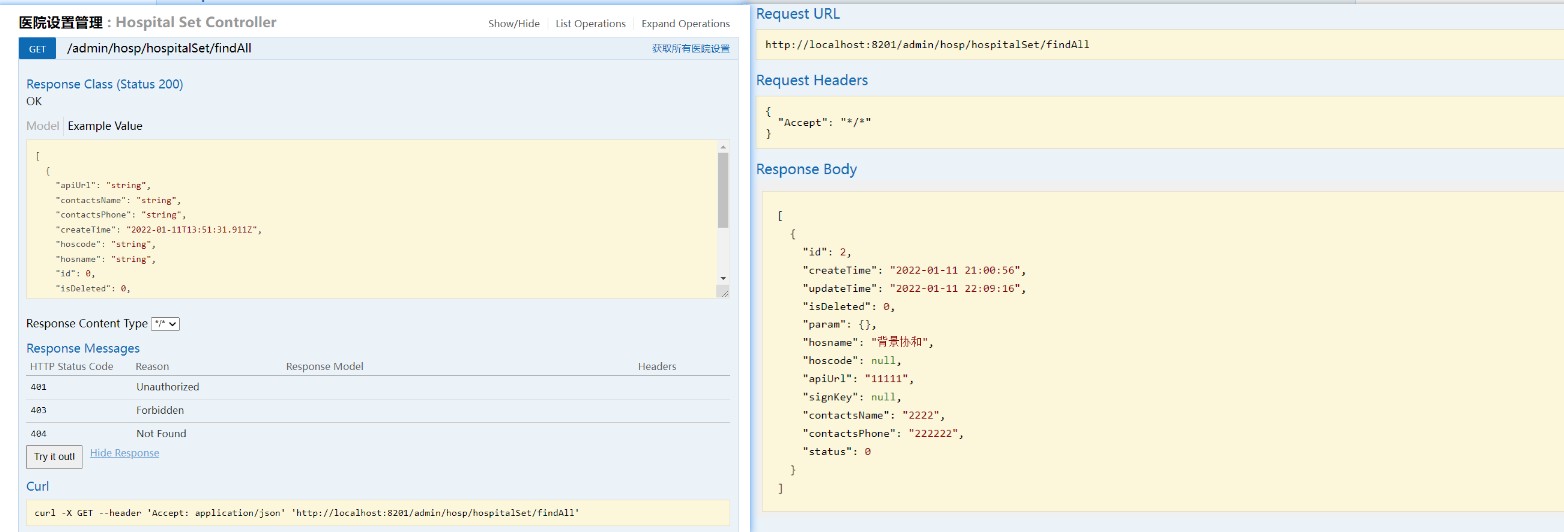The height and width of the screenshot is (532, 1564).
Task: Click the Show/Hide link
Action: (514, 24)
